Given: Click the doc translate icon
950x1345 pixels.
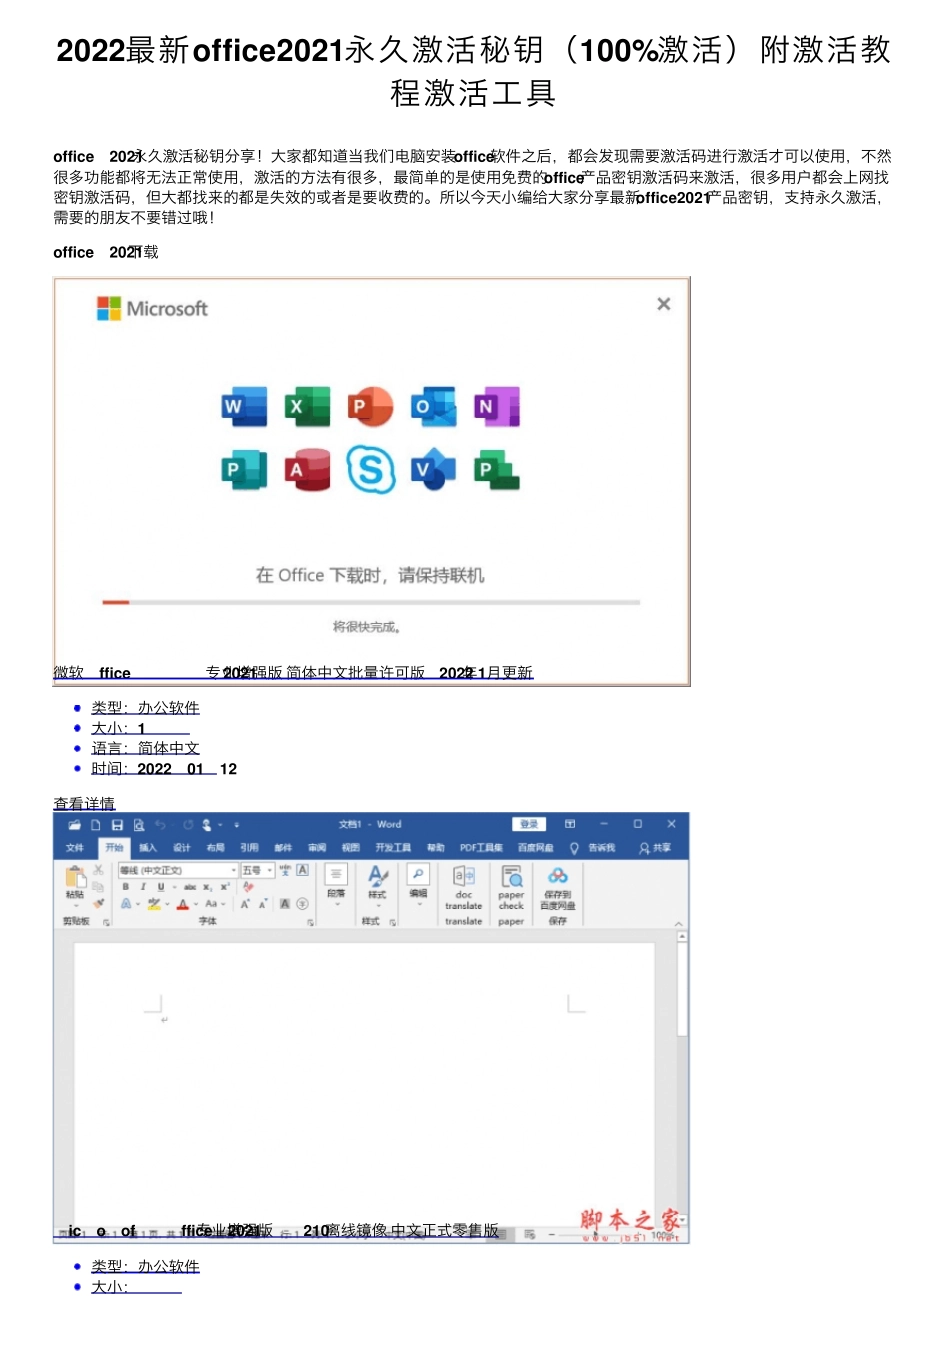Looking at the screenshot, I should [x=464, y=876].
